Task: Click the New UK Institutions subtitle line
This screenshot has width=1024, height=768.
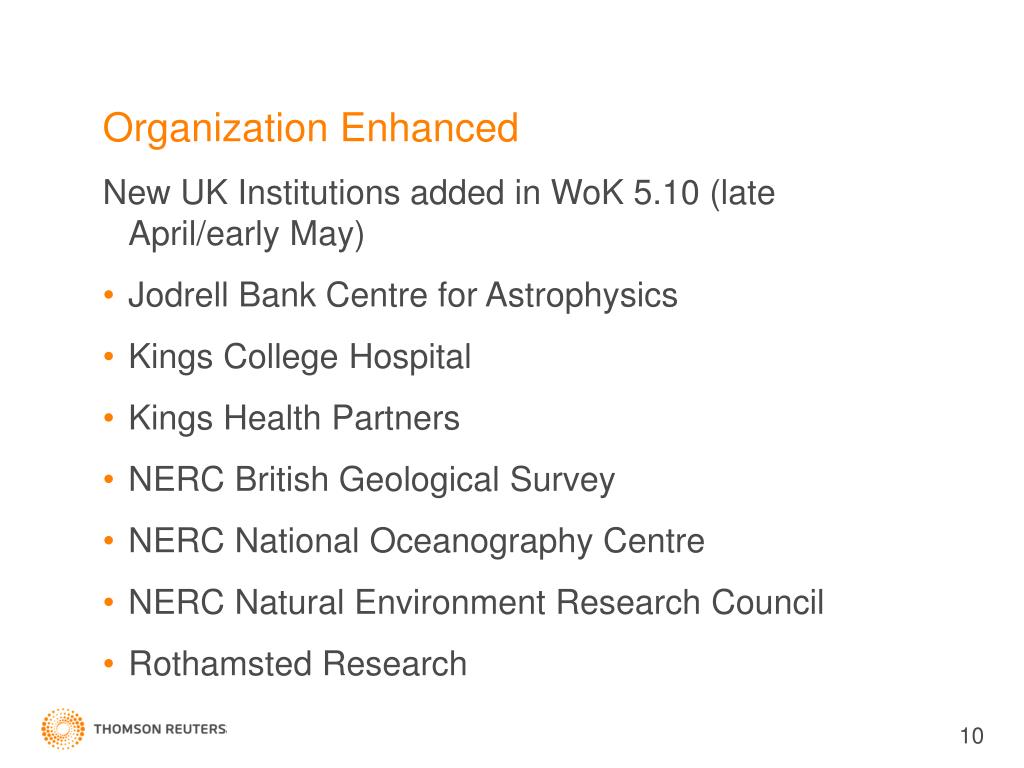Action: [439, 193]
